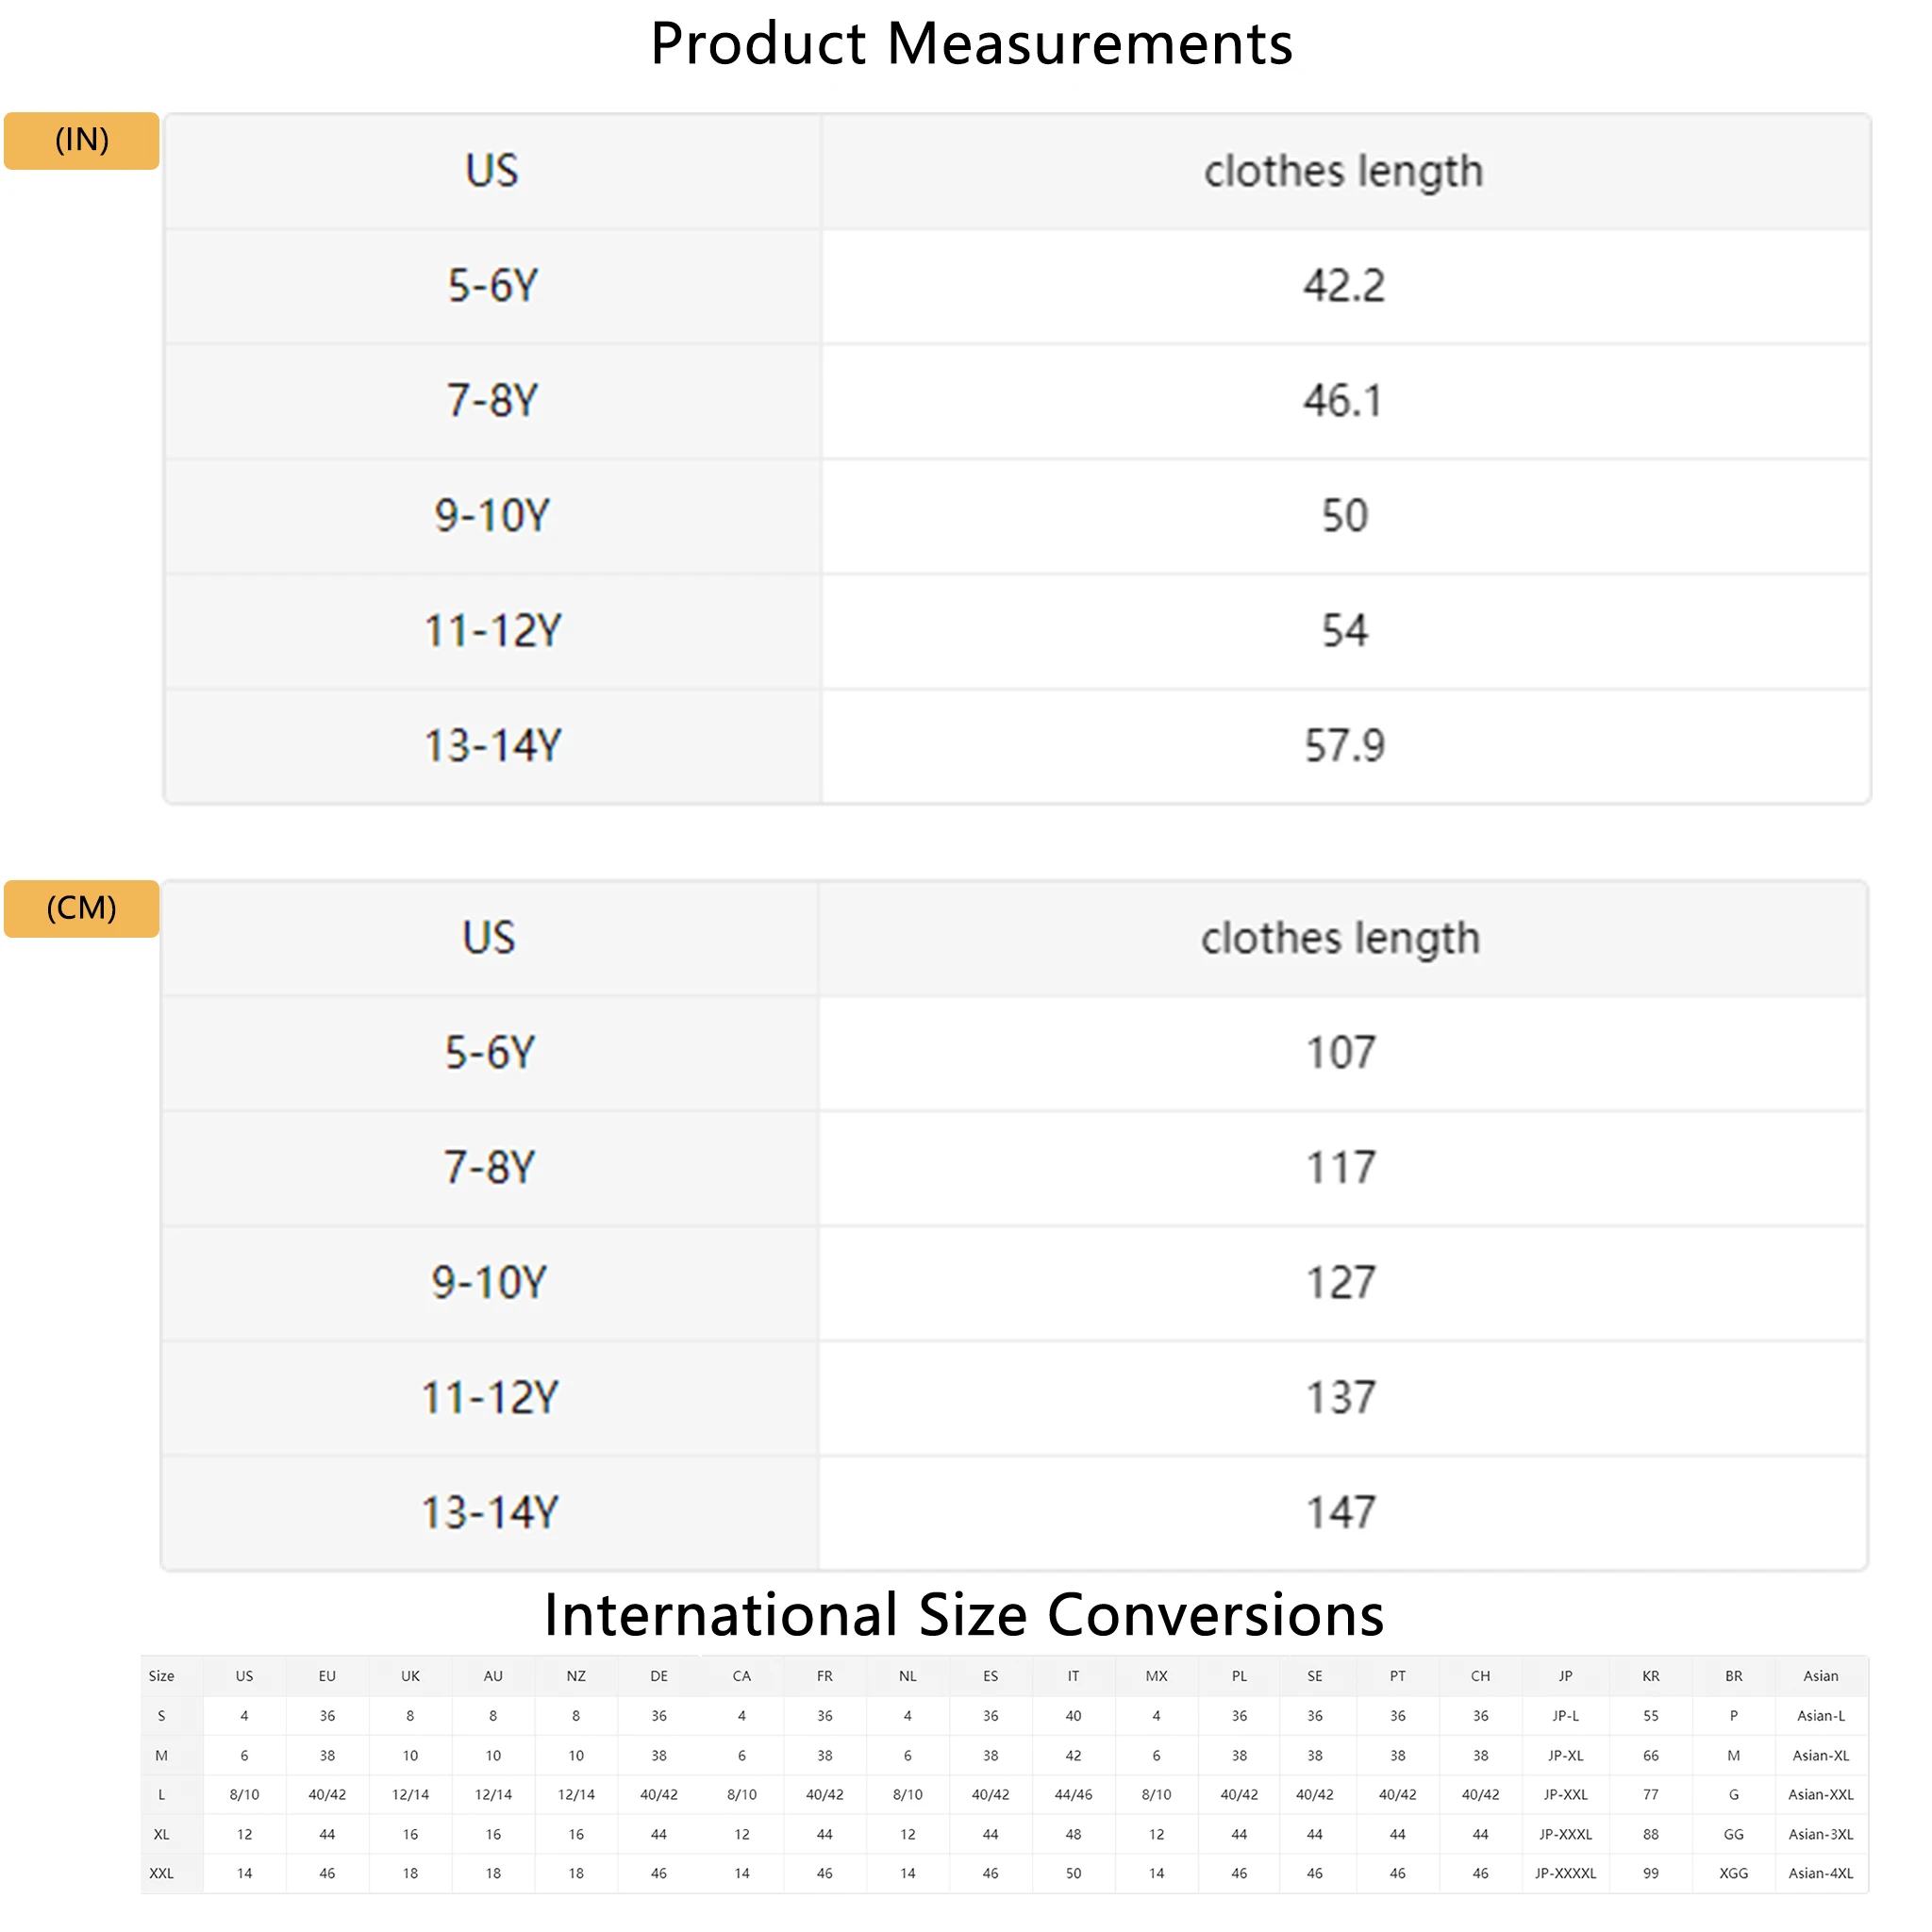The image size is (1932, 1932).
Task: Select the 7-8Y size in inches table
Action: [x=492, y=401]
